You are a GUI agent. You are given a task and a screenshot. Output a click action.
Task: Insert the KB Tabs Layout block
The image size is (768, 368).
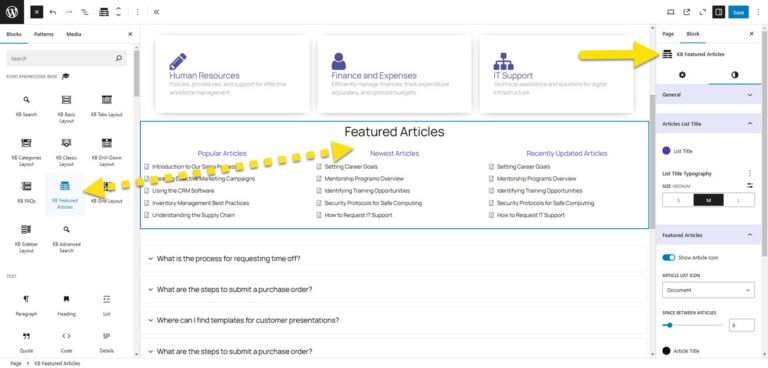107,105
